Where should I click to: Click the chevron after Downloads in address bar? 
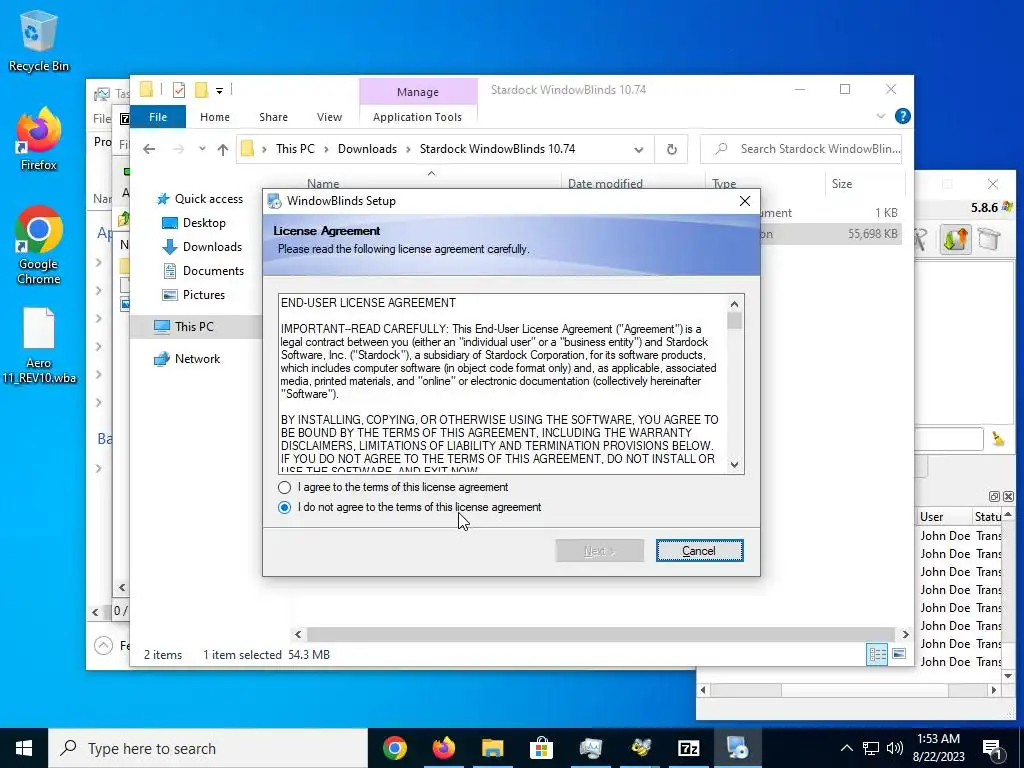pyautogui.click(x=408, y=150)
